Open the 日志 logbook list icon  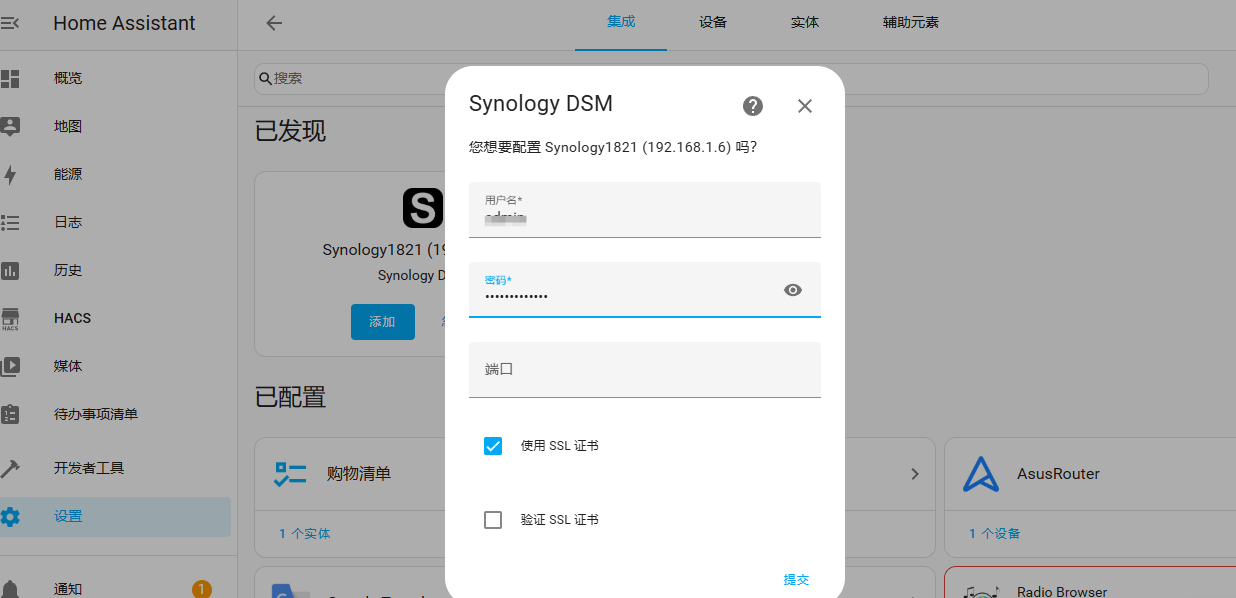[10, 222]
